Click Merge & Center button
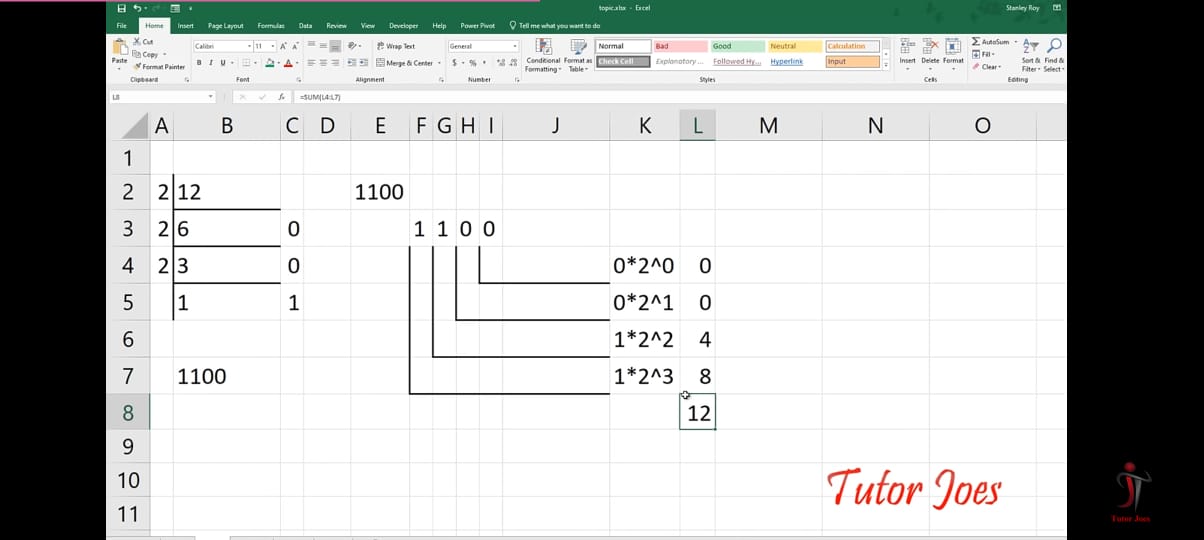1204x540 pixels. point(405,63)
